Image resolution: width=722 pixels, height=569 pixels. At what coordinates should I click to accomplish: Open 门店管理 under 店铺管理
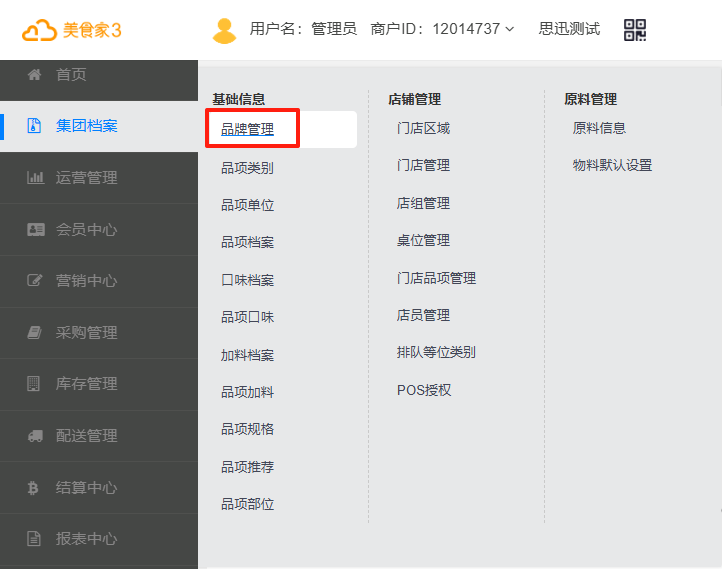tap(423, 166)
